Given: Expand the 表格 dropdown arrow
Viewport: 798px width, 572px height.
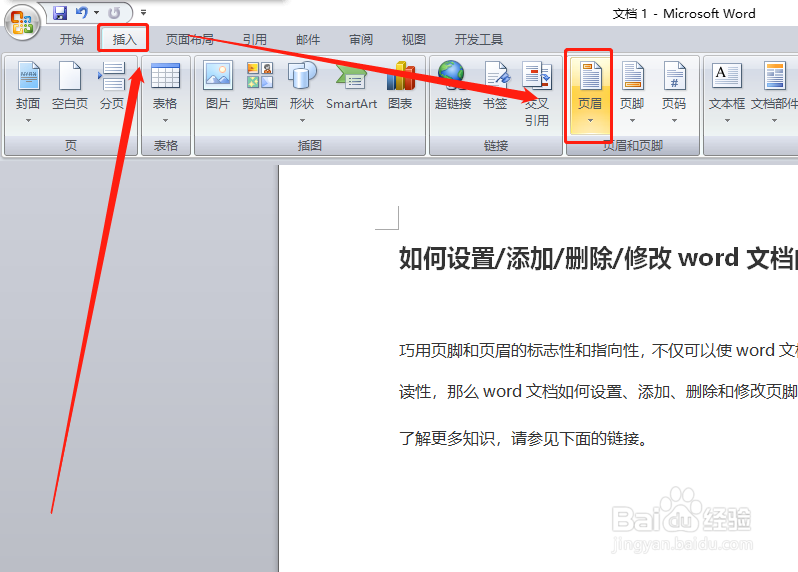Looking at the screenshot, I should pos(165,121).
